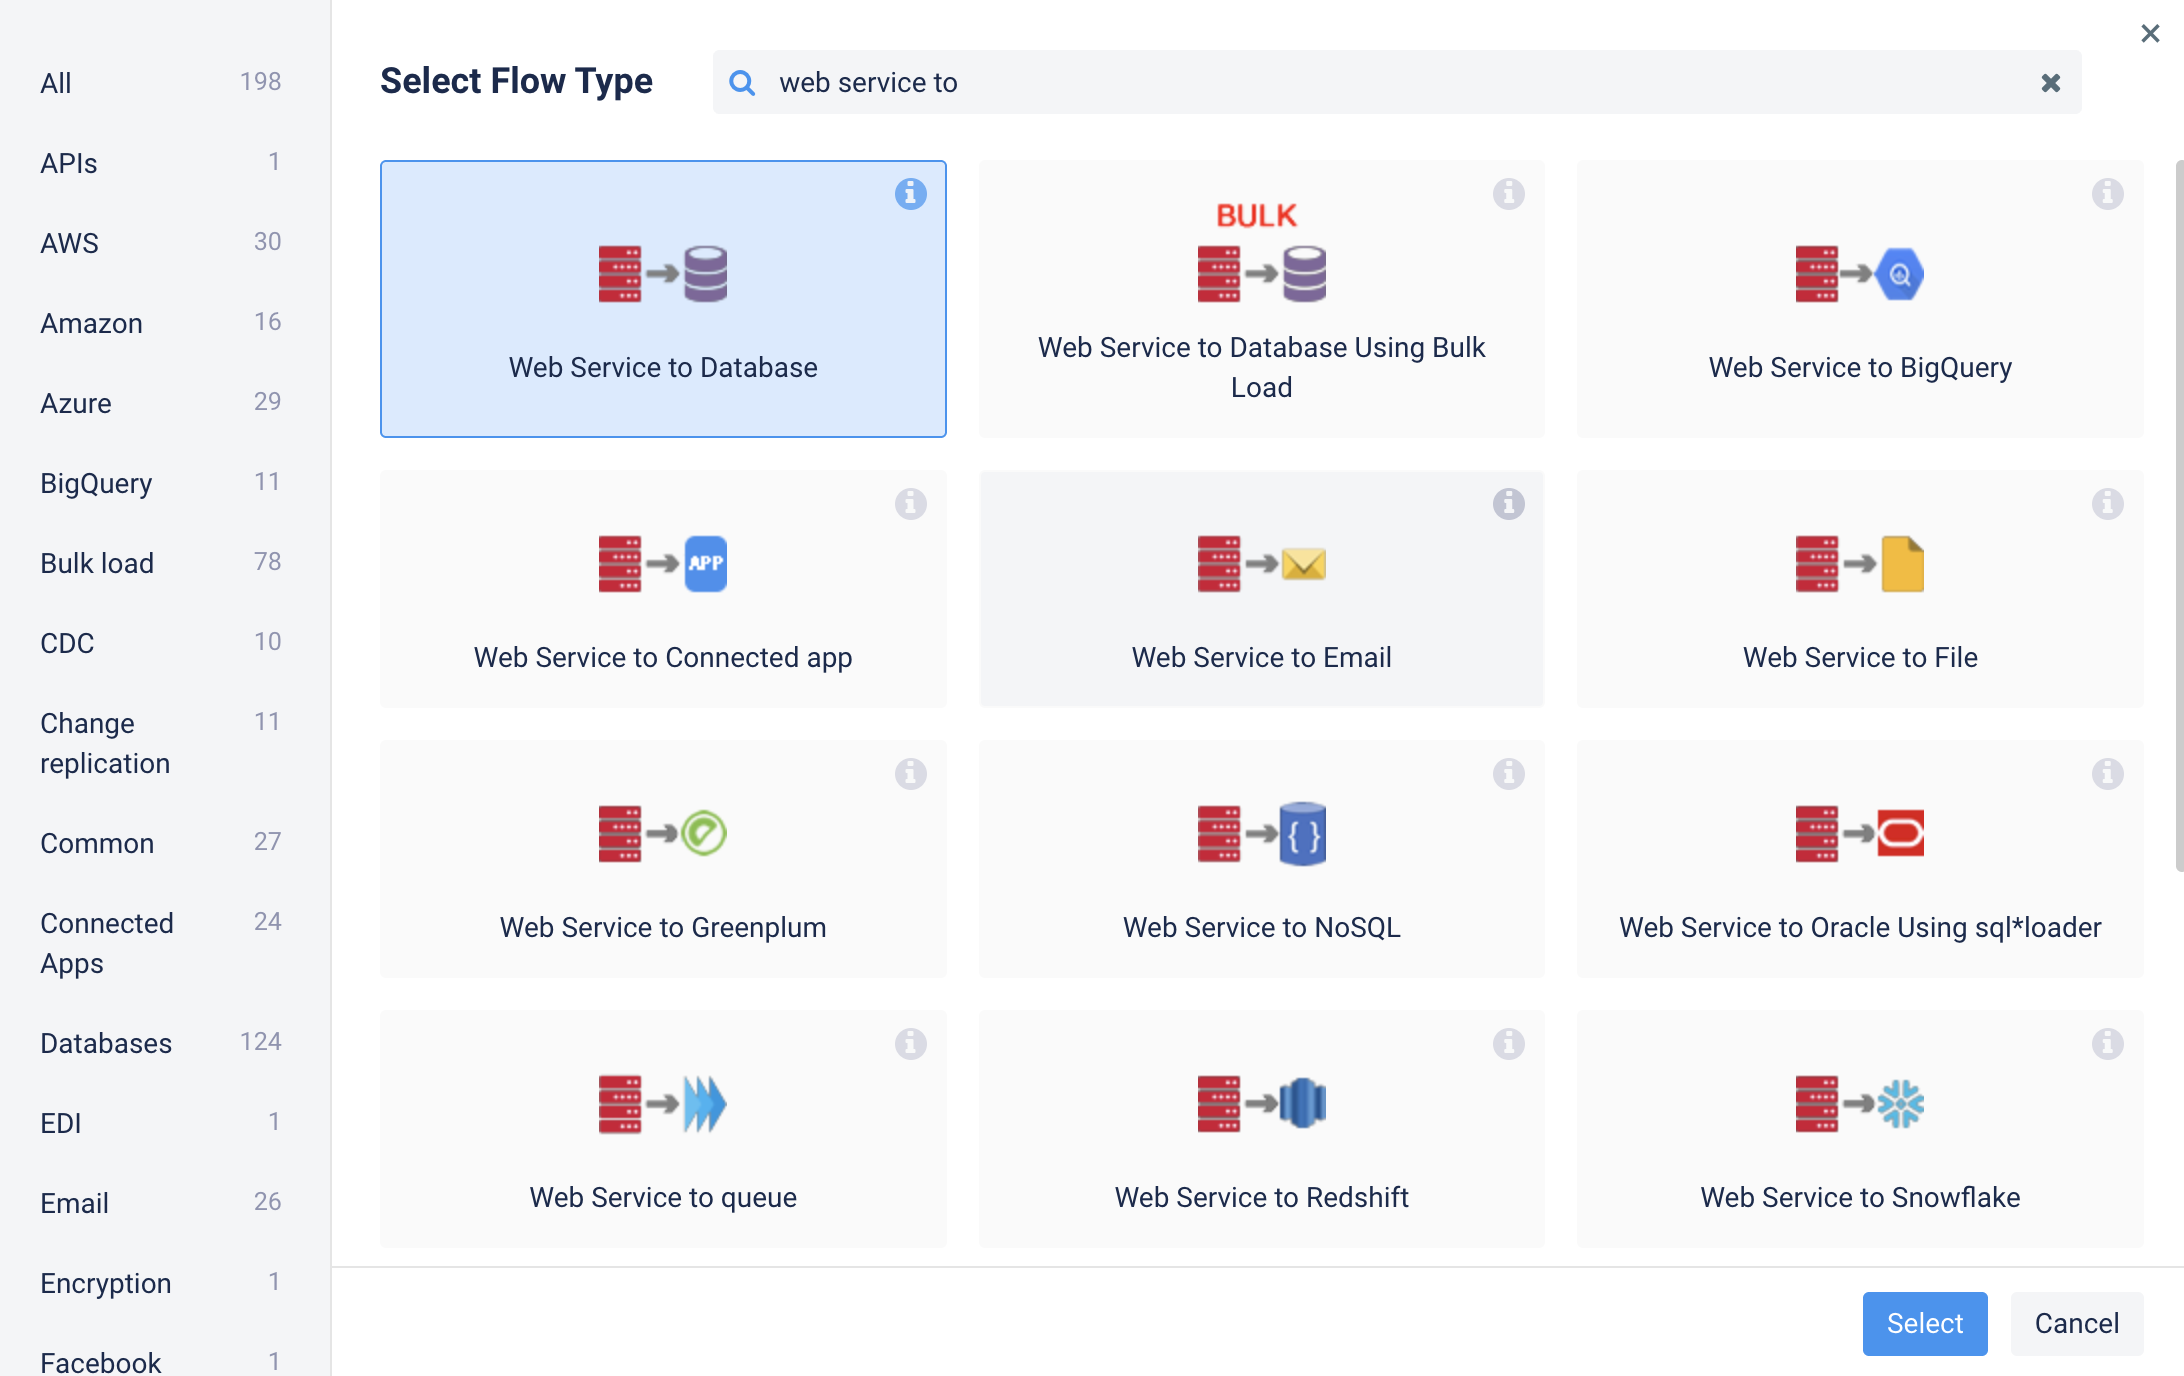The width and height of the screenshot is (2184, 1376).
Task: Click the search magnifier icon
Action: pyautogui.click(x=742, y=82)
